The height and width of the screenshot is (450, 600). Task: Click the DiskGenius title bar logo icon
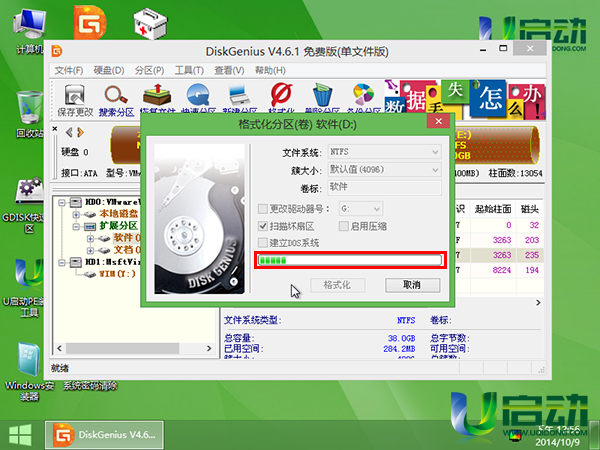click(x=57, y=51)
